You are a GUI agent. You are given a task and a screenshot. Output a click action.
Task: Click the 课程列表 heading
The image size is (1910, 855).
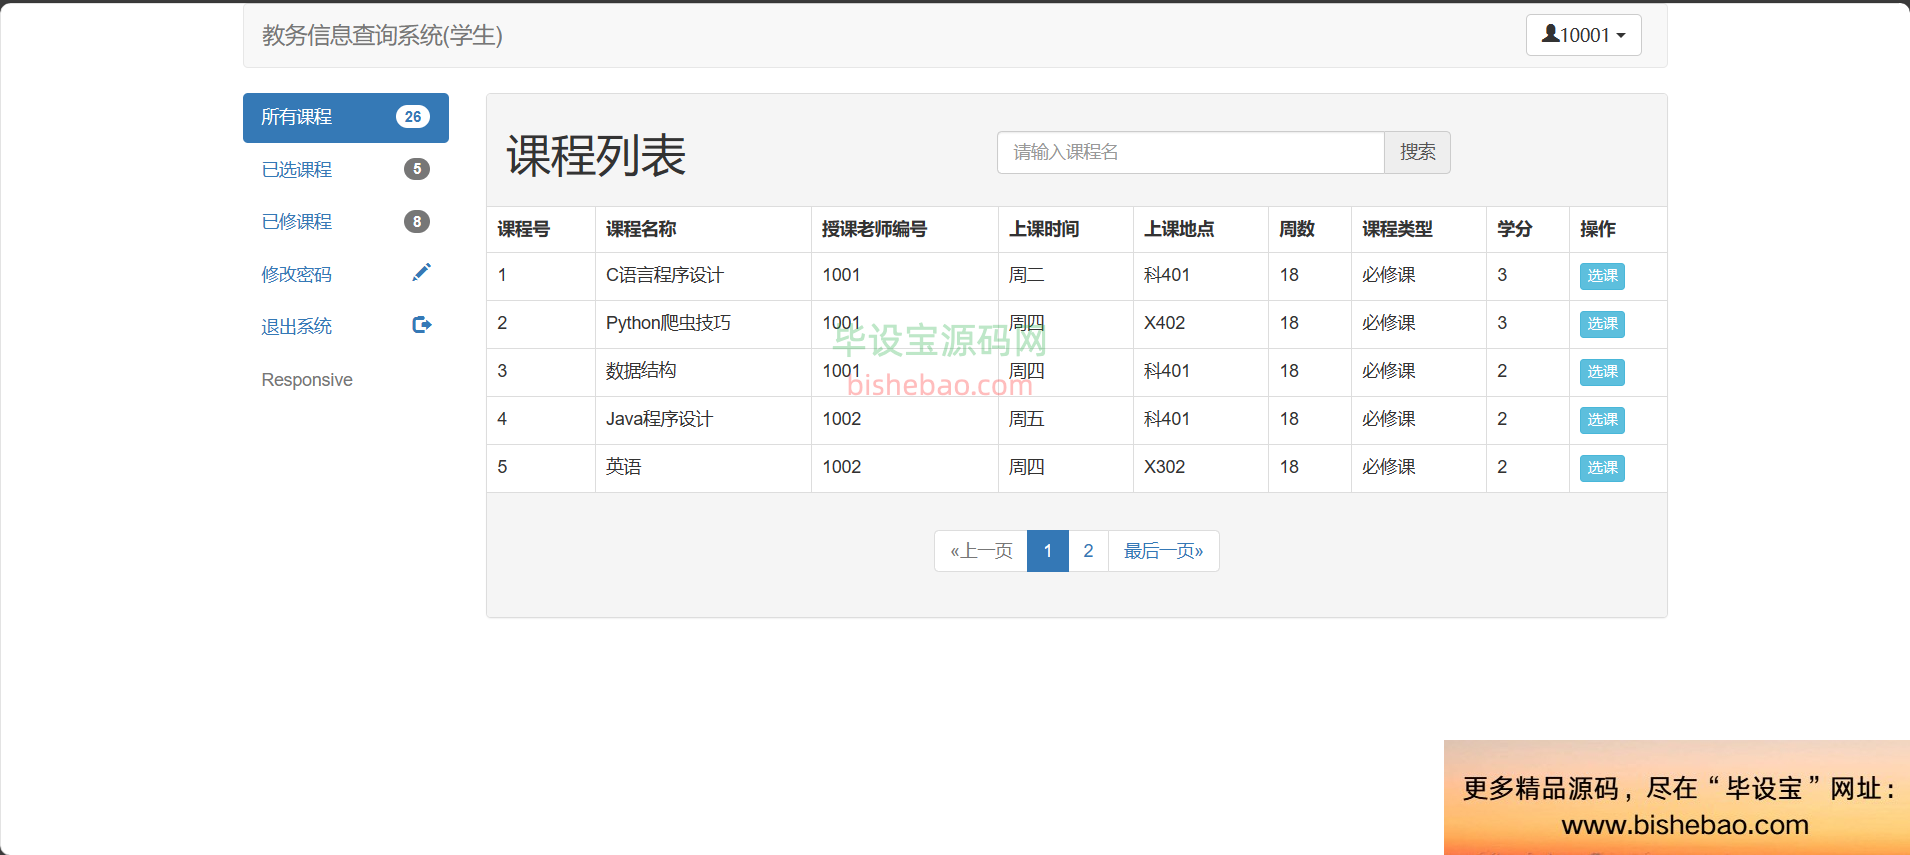(x=596, y=156)
